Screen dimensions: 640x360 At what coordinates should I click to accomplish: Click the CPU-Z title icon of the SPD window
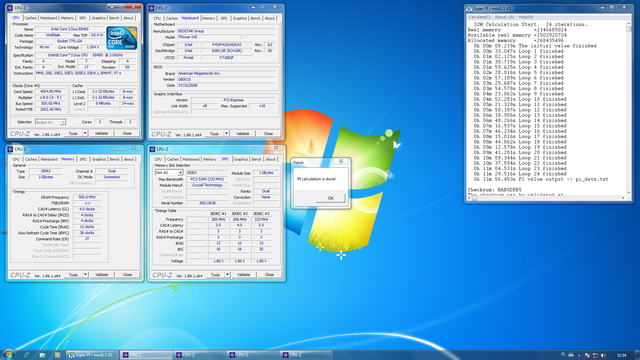(152, 149)
